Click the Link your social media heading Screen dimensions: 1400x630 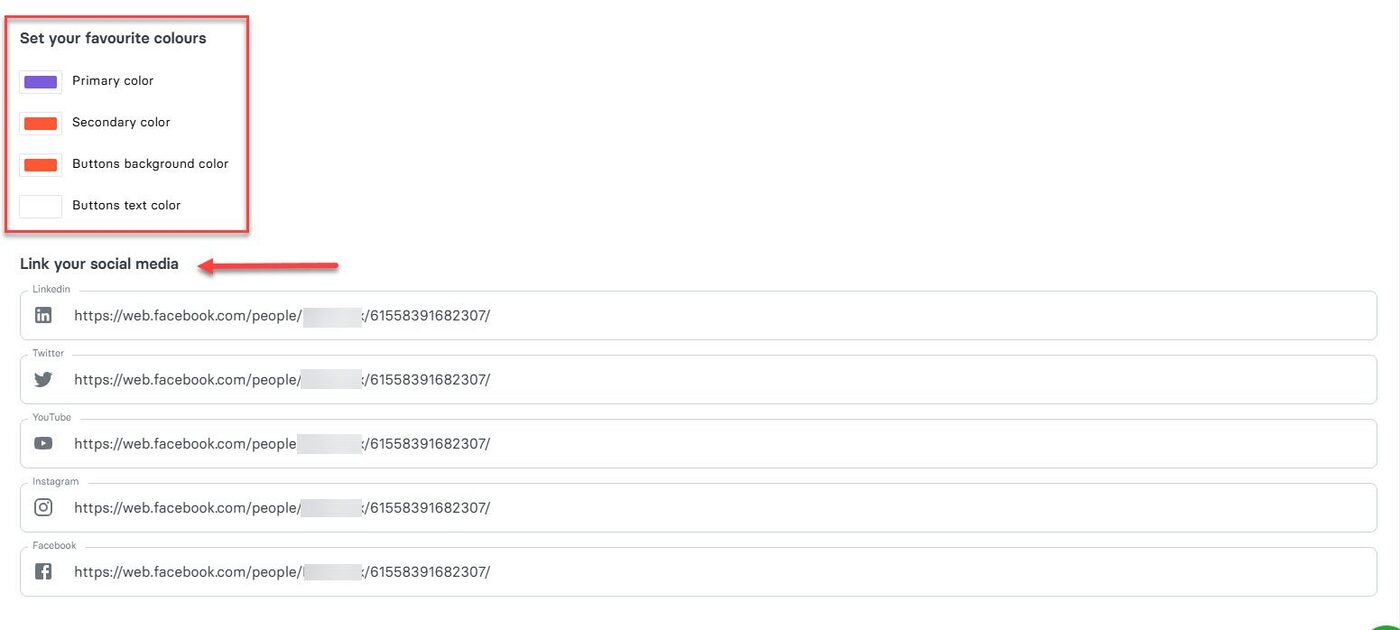tap(99, 264)
